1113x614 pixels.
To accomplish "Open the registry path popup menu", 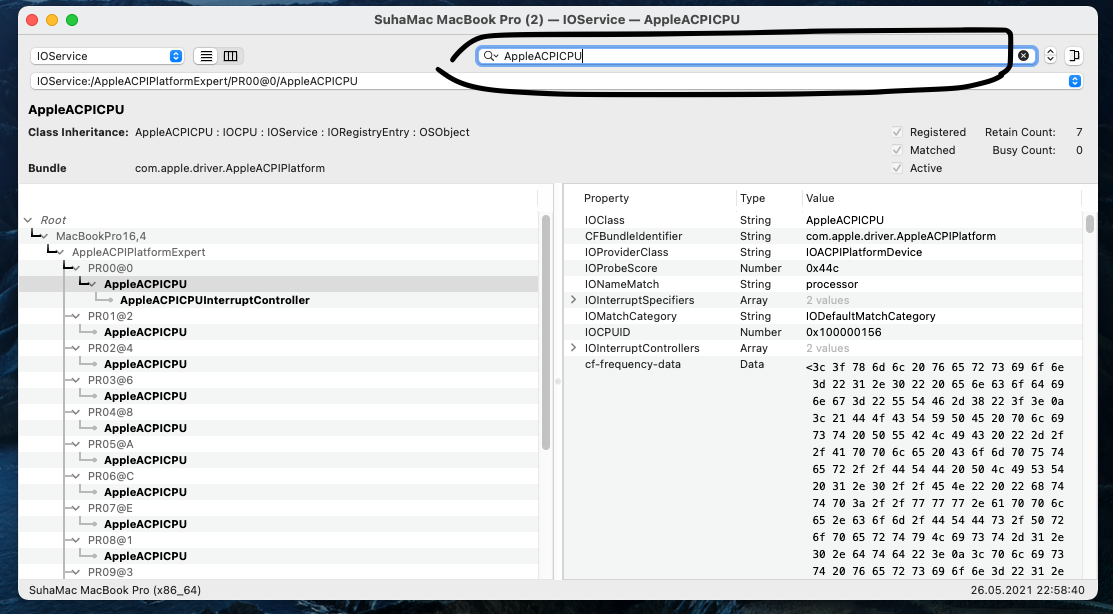I will point(1075,81).
